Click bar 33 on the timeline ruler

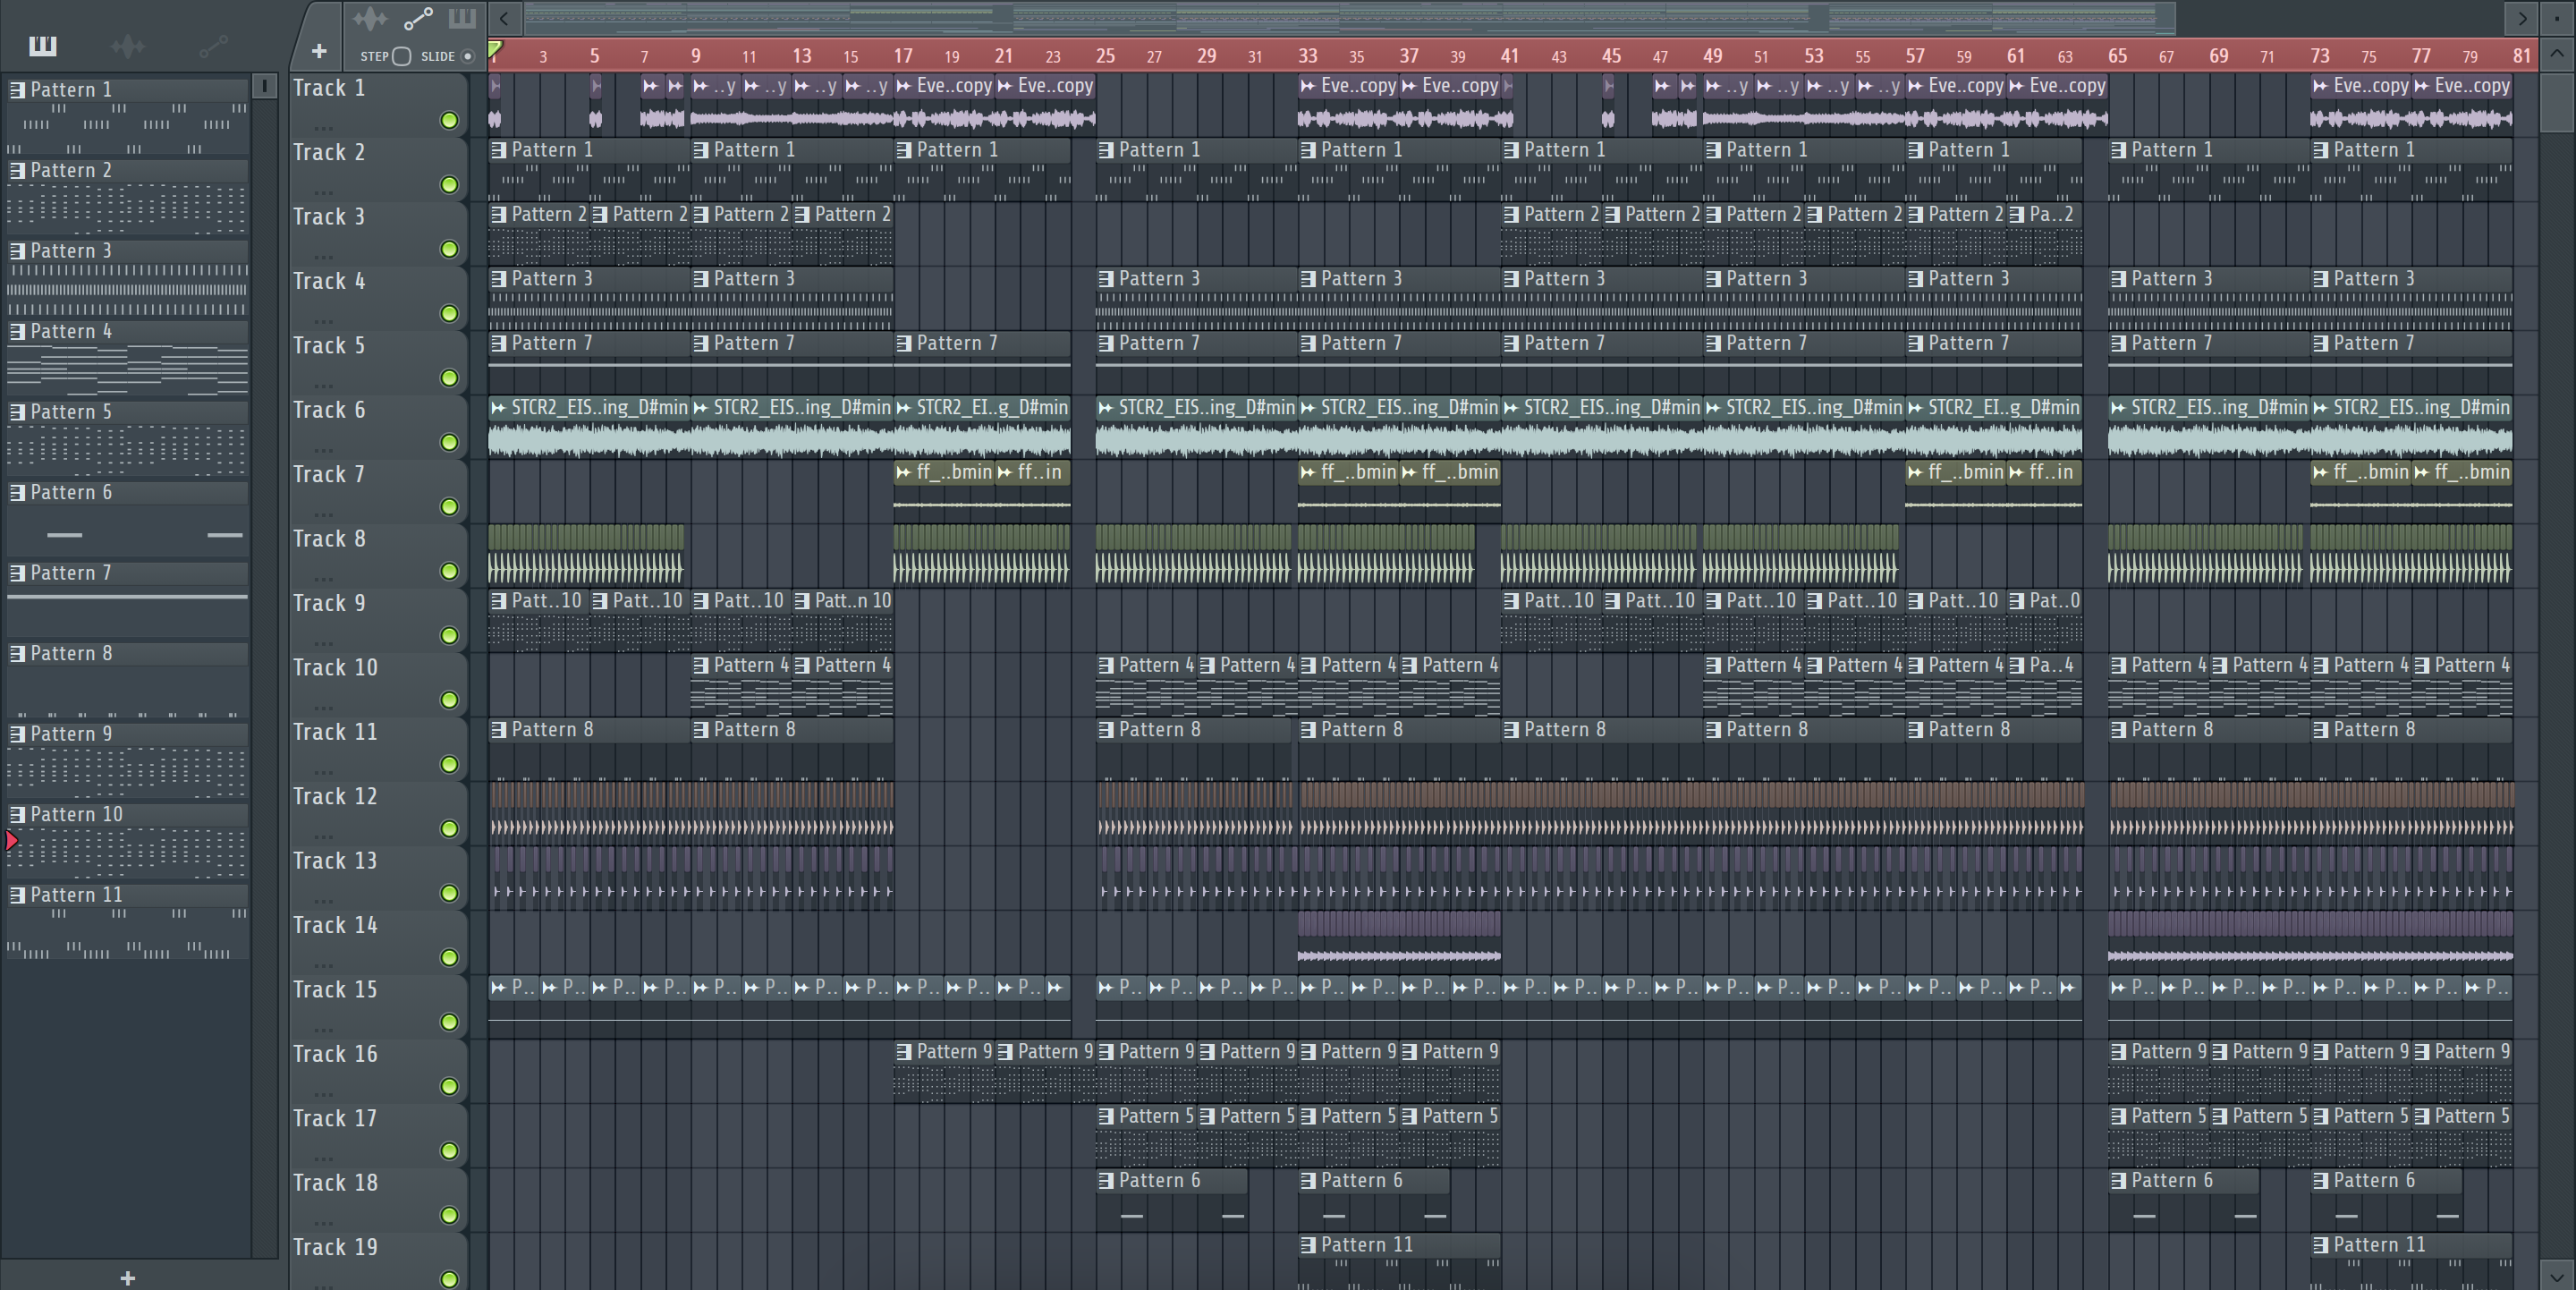coord(1307,56)
